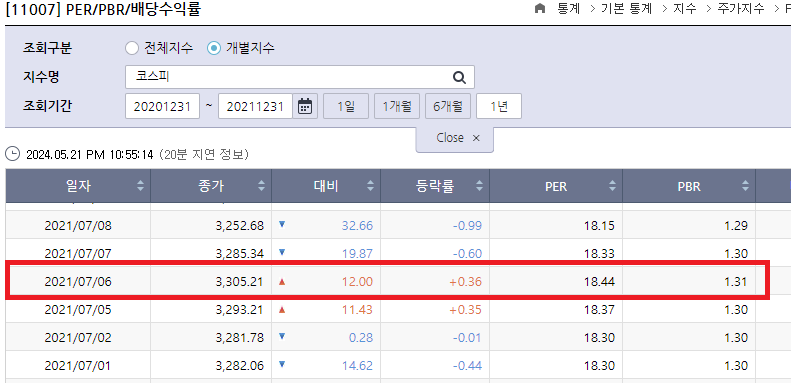
Task: Set period with the 1년 button
Action: pos(499,106)
